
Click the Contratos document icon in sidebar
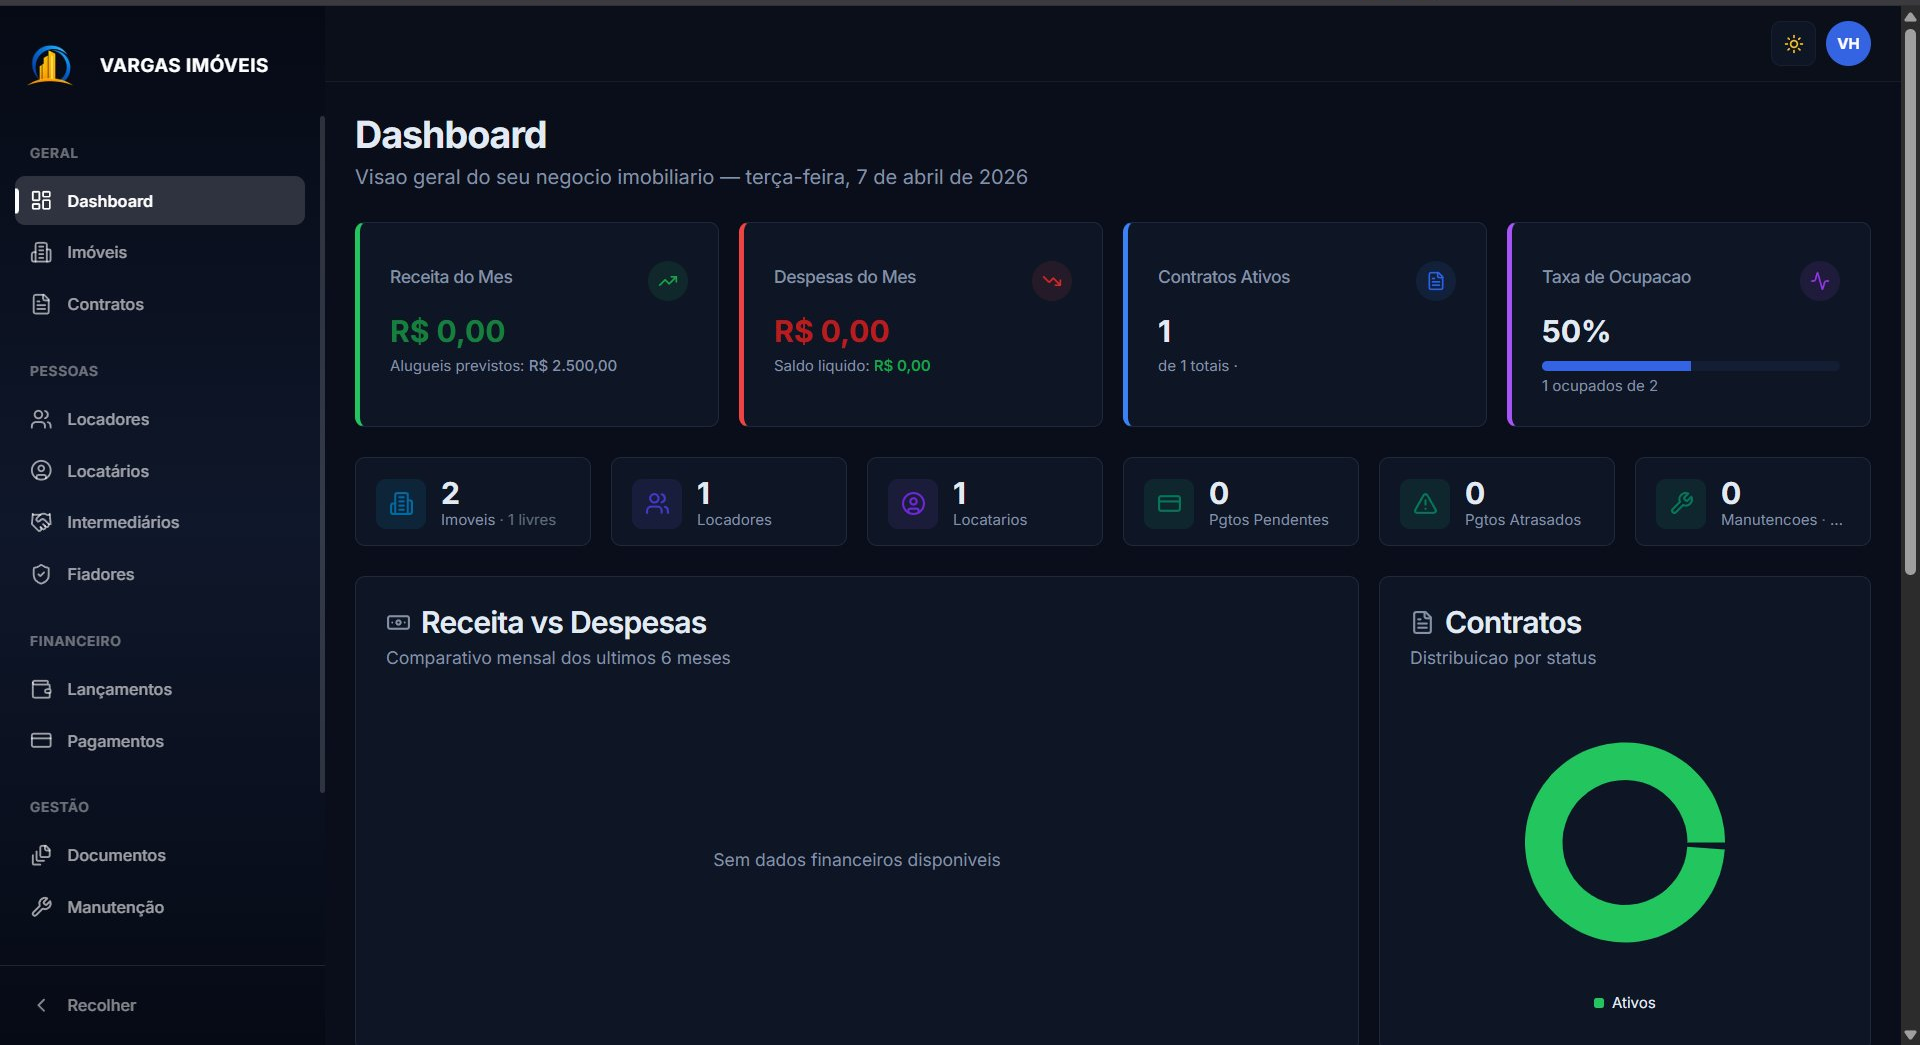tap(41, 304)
